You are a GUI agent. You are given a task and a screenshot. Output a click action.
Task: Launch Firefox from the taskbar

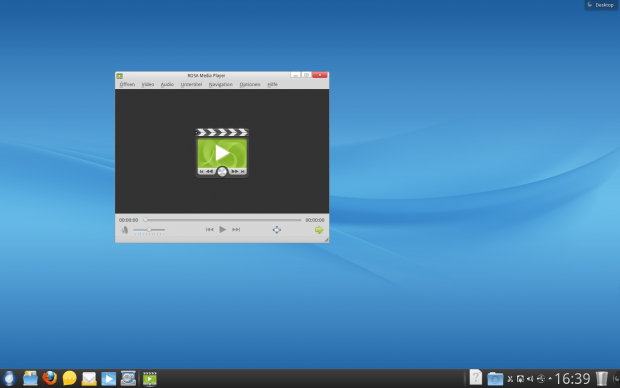point(50,379)
